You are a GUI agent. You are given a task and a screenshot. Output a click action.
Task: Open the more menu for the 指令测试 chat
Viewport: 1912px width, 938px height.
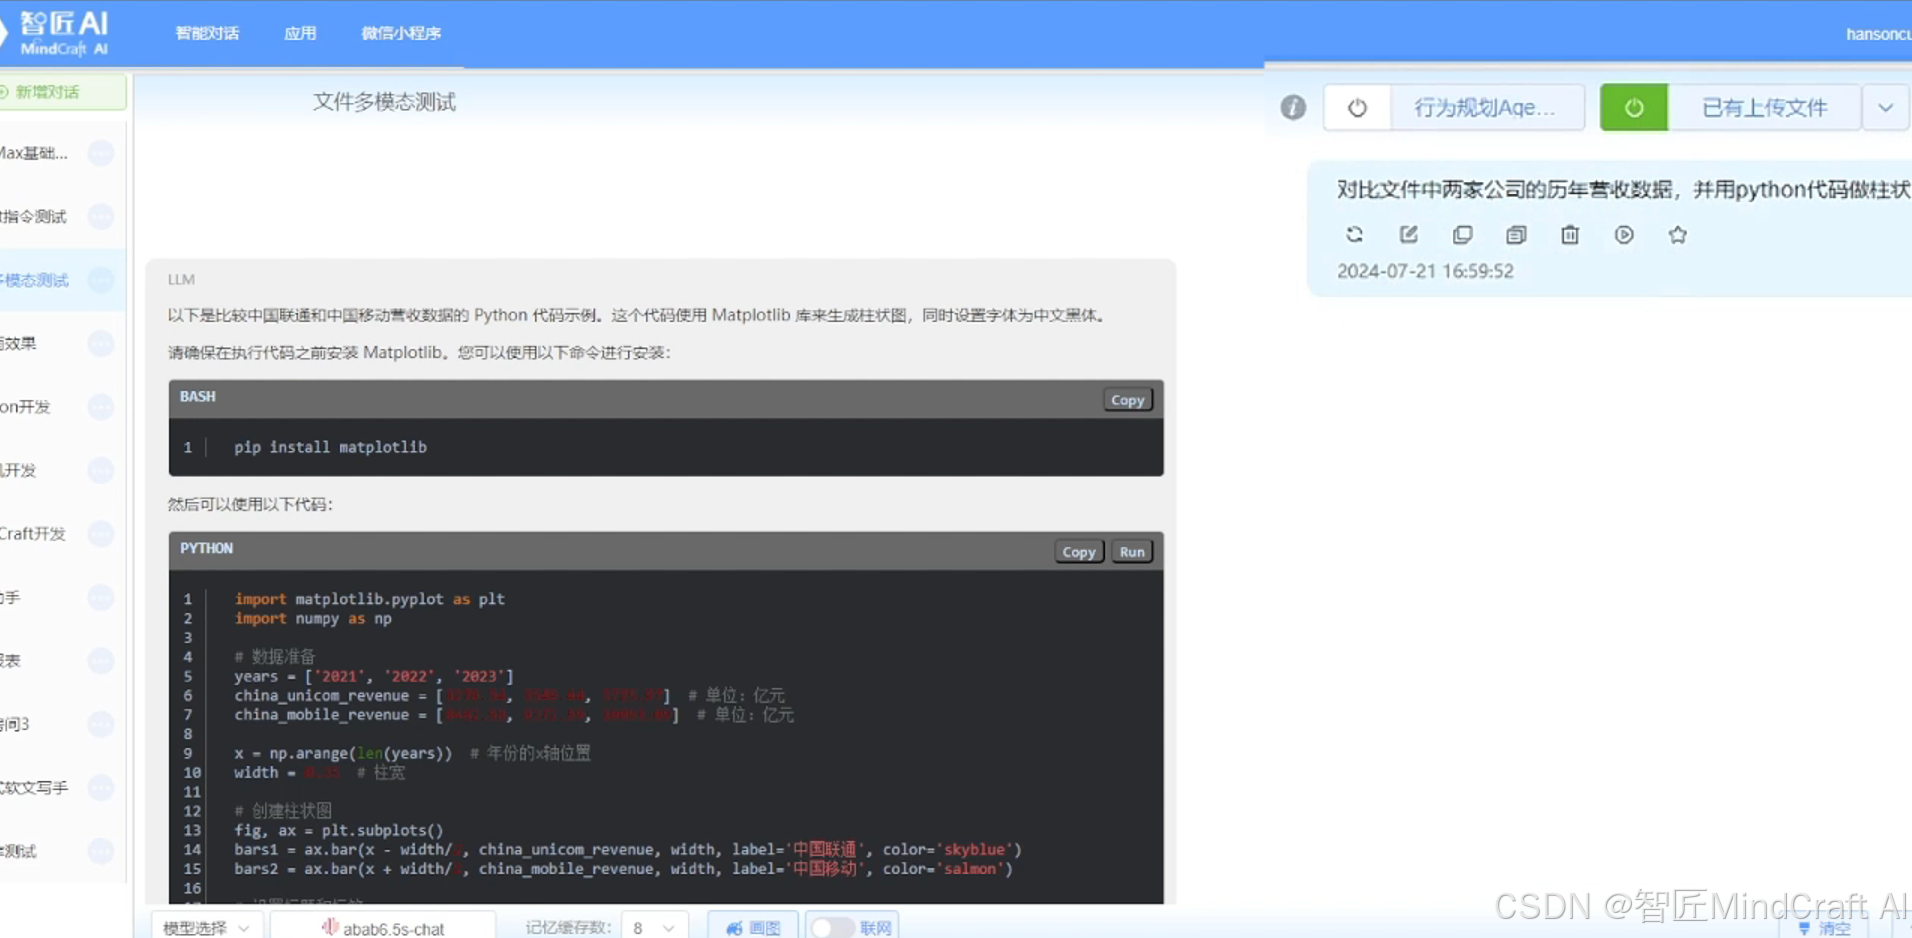point(101,216)
